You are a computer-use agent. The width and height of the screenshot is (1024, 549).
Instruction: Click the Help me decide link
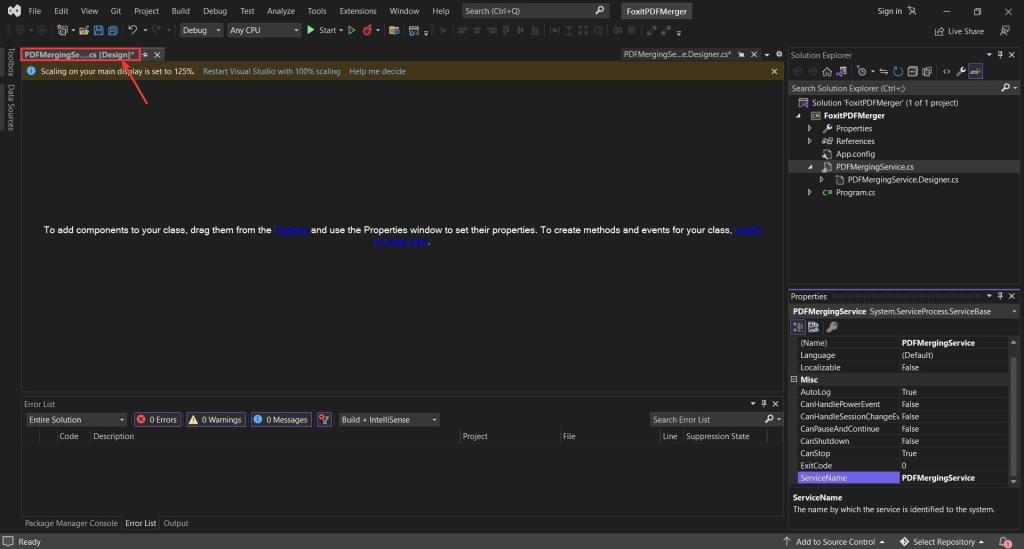377,71
